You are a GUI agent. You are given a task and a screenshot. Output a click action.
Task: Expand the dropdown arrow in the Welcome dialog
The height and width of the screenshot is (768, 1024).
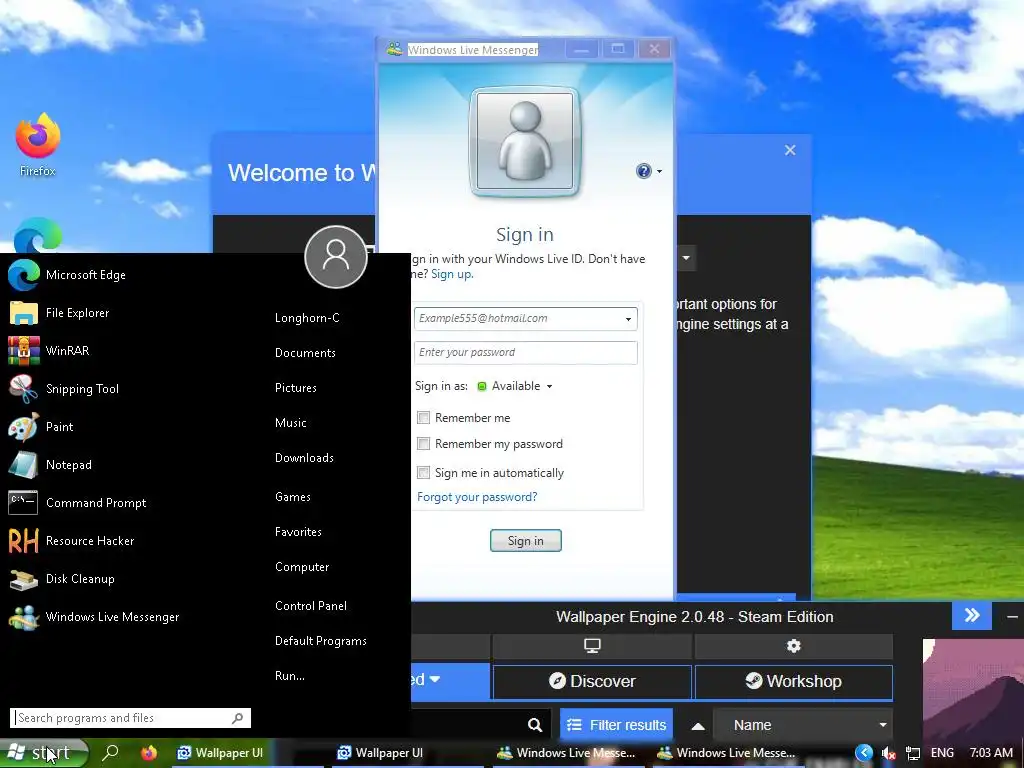point(686,258)
